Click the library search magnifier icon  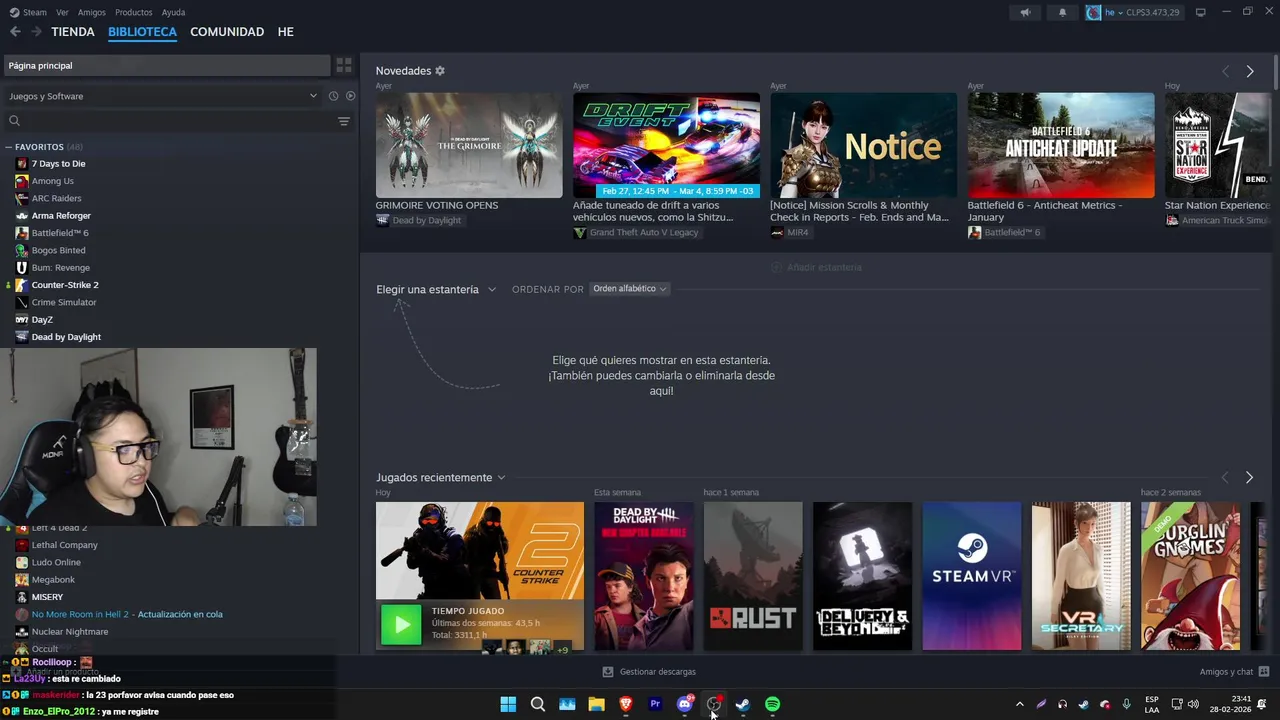(14, 121)
